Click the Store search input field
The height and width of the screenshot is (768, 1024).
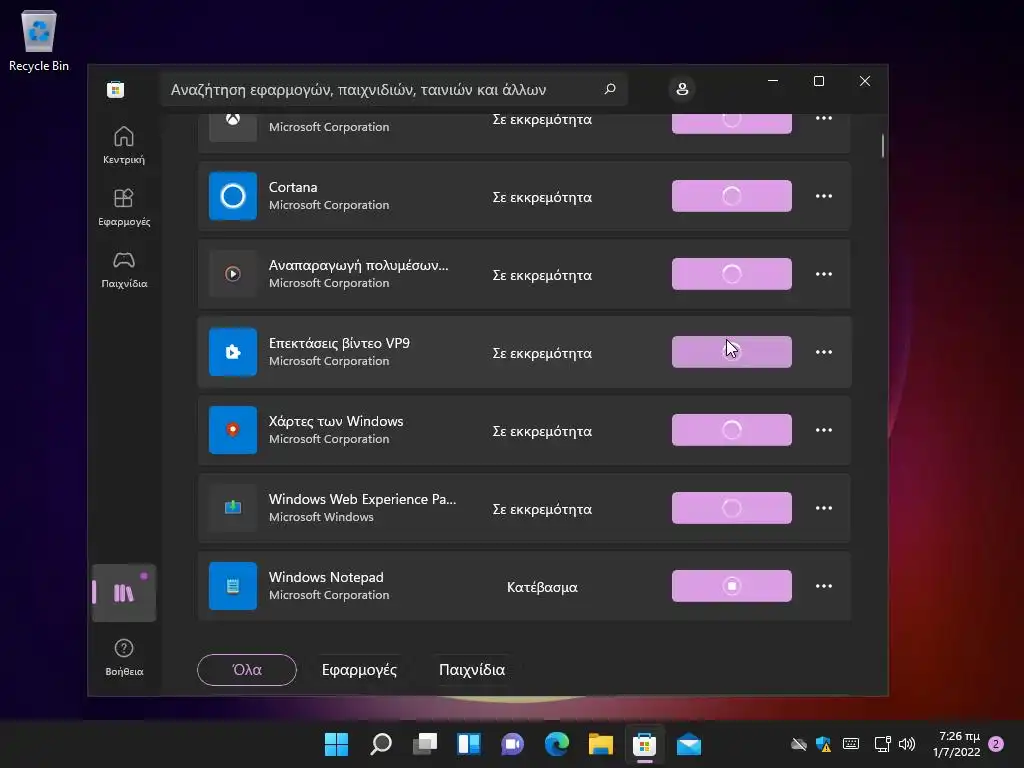click(x=392, y=89)
